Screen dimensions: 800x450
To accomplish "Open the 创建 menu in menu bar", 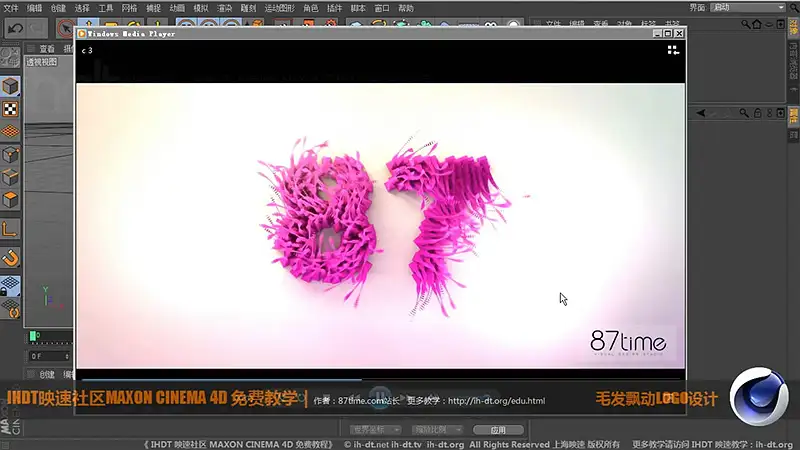I will point(58,8).
